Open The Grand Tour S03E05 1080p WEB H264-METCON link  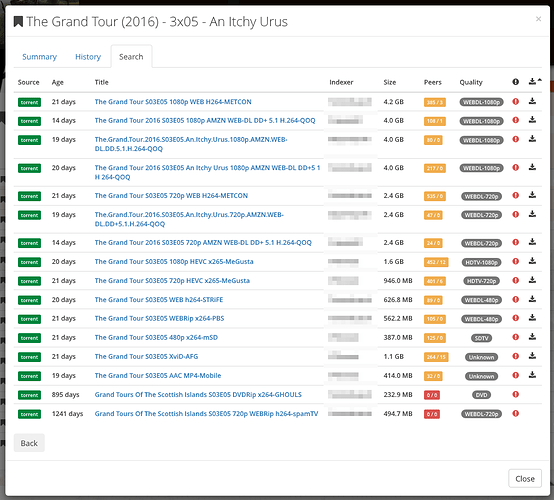coord(173,102)
